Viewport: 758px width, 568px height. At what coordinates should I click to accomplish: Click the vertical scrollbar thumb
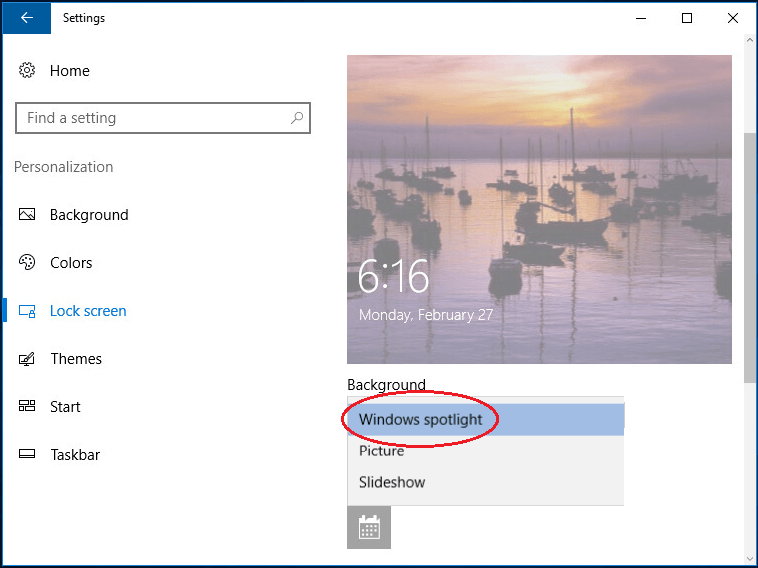(750, 258)
